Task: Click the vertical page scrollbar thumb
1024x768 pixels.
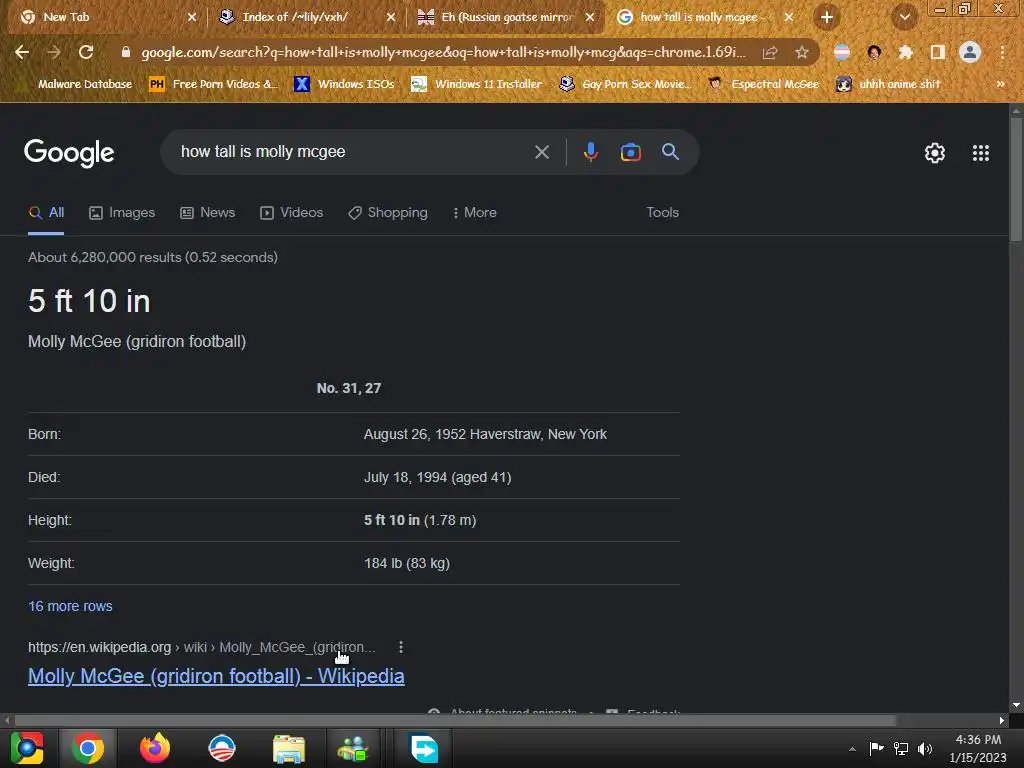Action: 1016,180
